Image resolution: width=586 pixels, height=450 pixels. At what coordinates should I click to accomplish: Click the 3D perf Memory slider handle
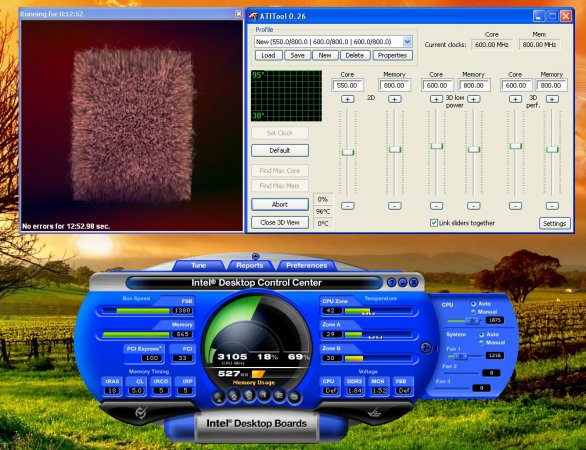tap(552, 150)
